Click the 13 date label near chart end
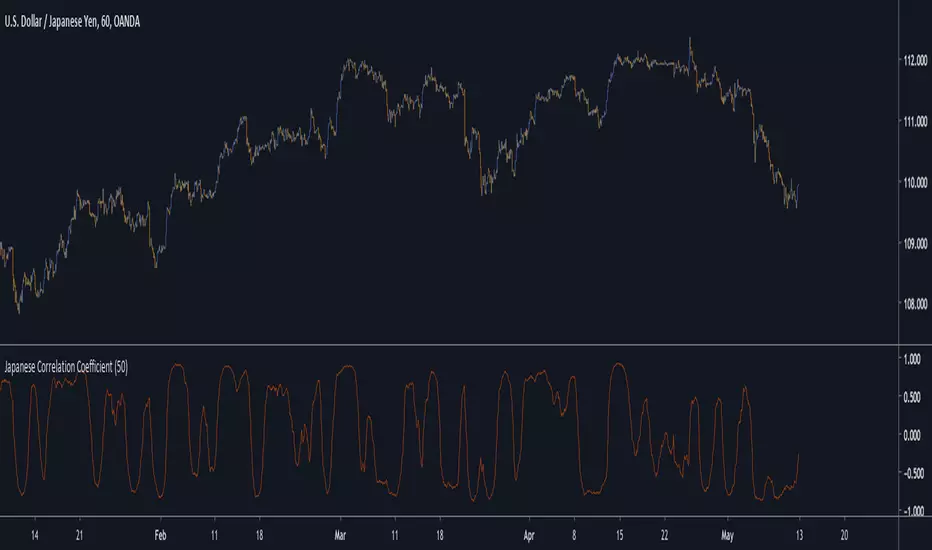932x550 pixels. pyautogui.click(x=799, y=535)
